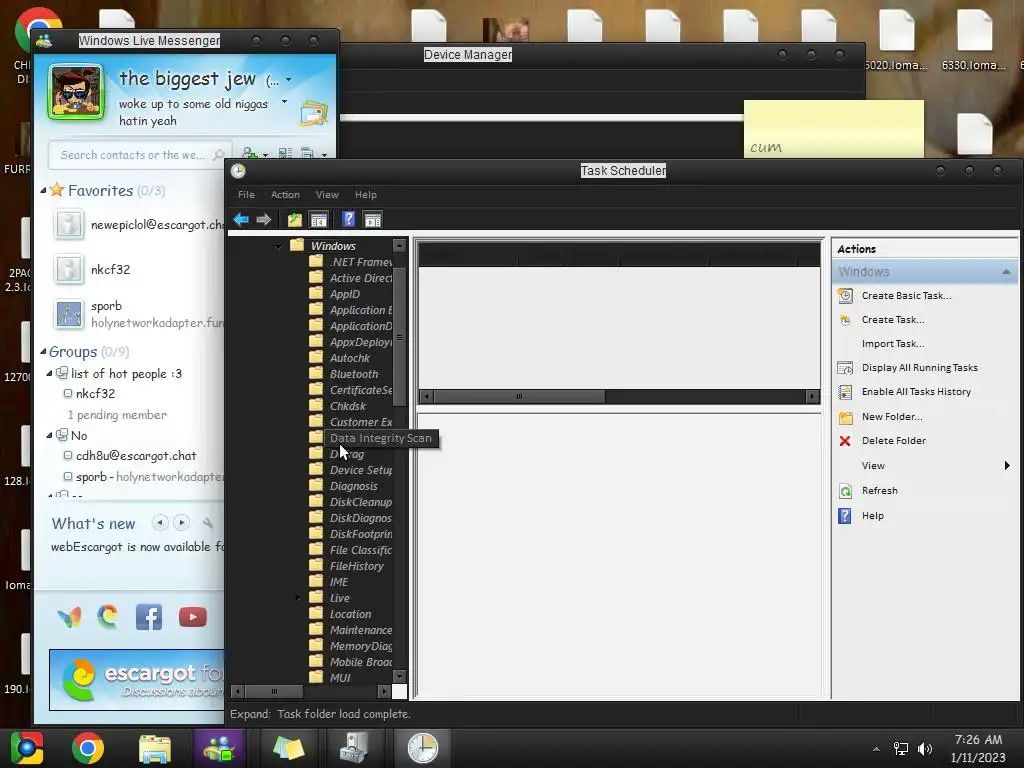Collapse the Groups section in Messenger
This screenshot has height=768, width=1024.
[44, 352]
